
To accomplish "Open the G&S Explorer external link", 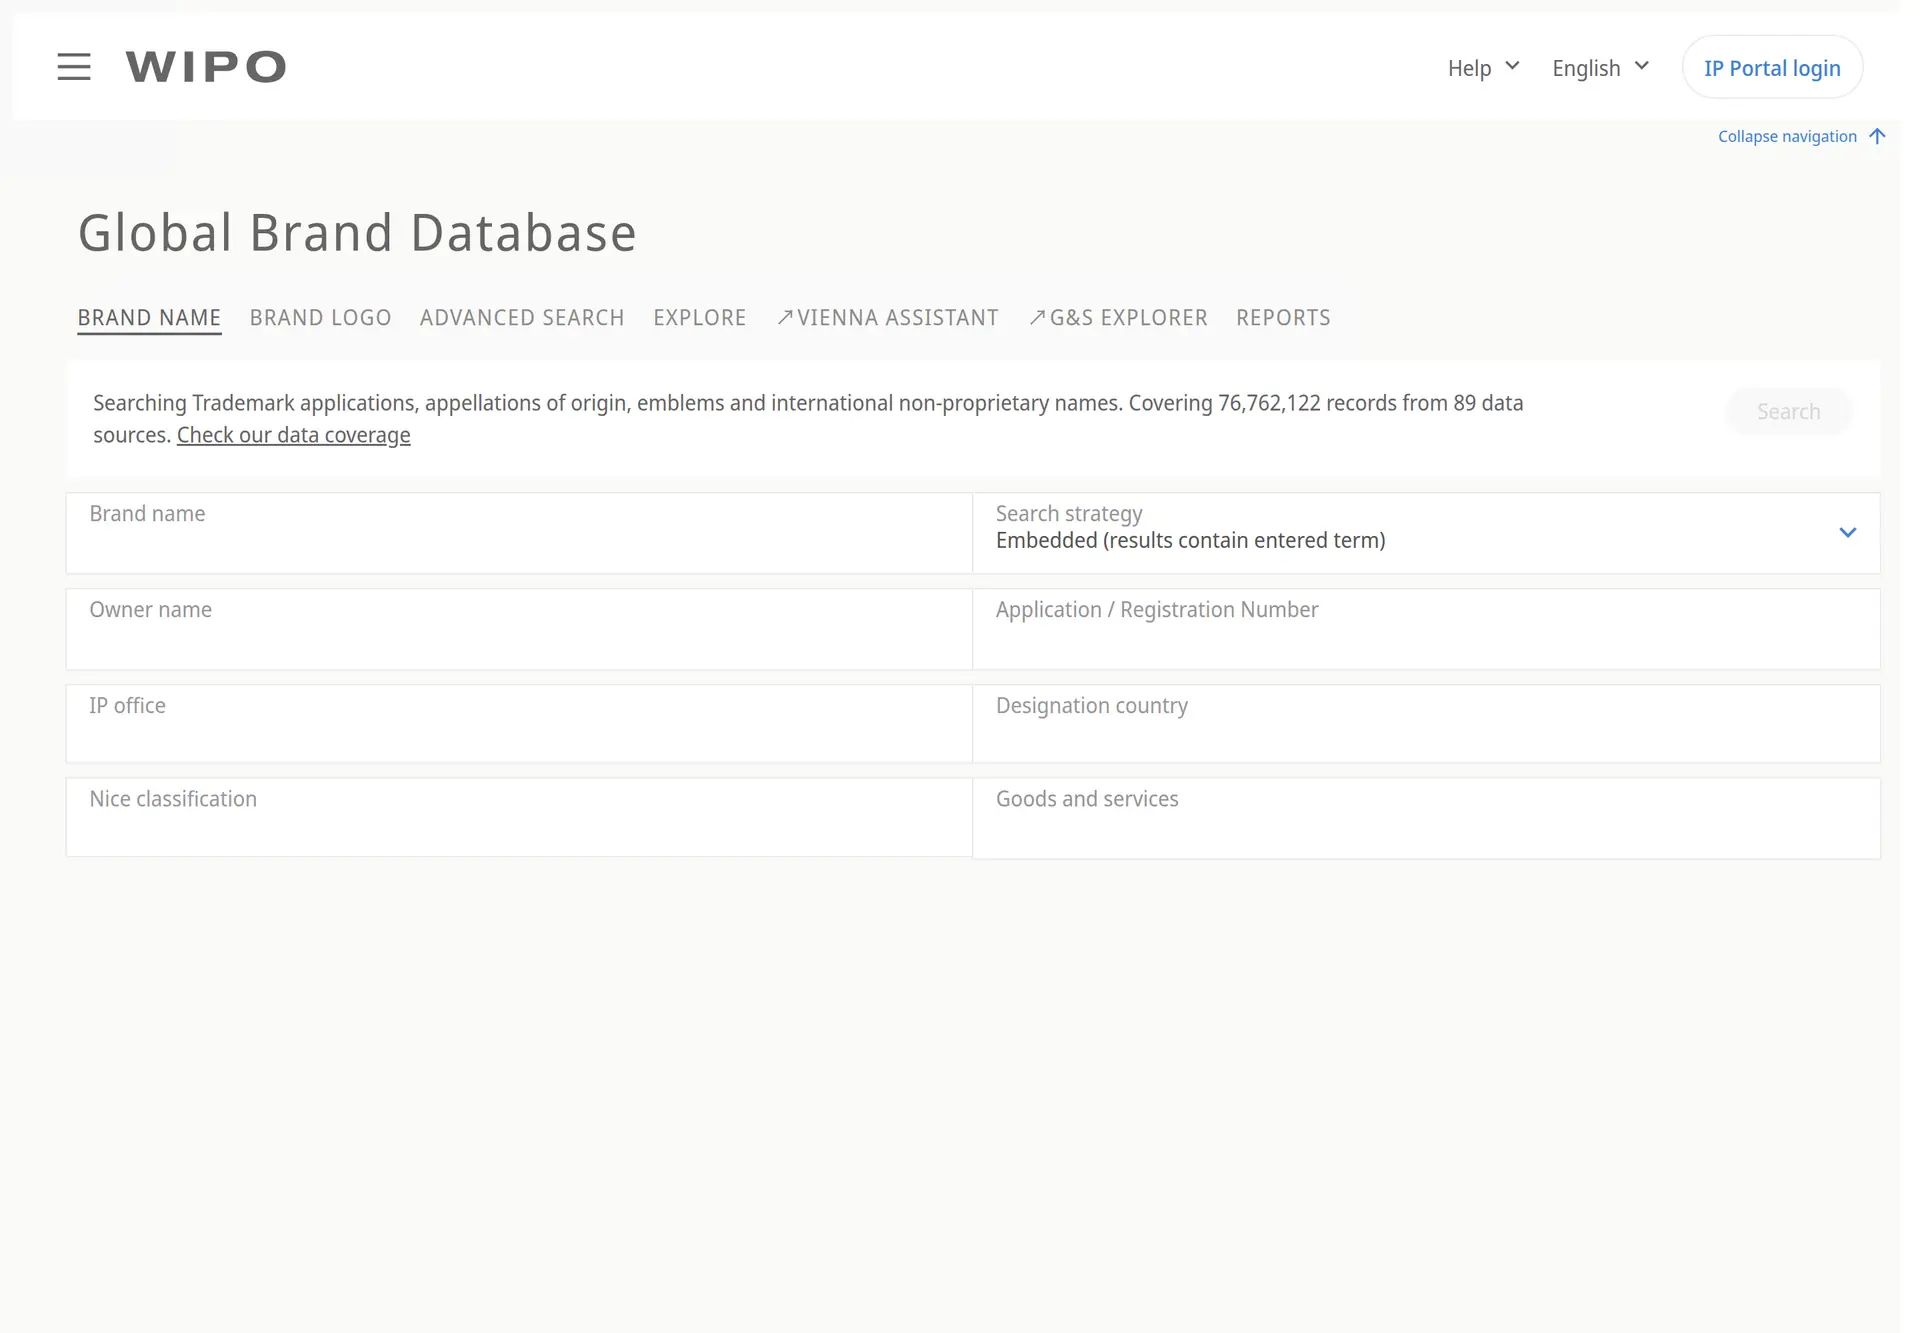I will click(1118, 318).
